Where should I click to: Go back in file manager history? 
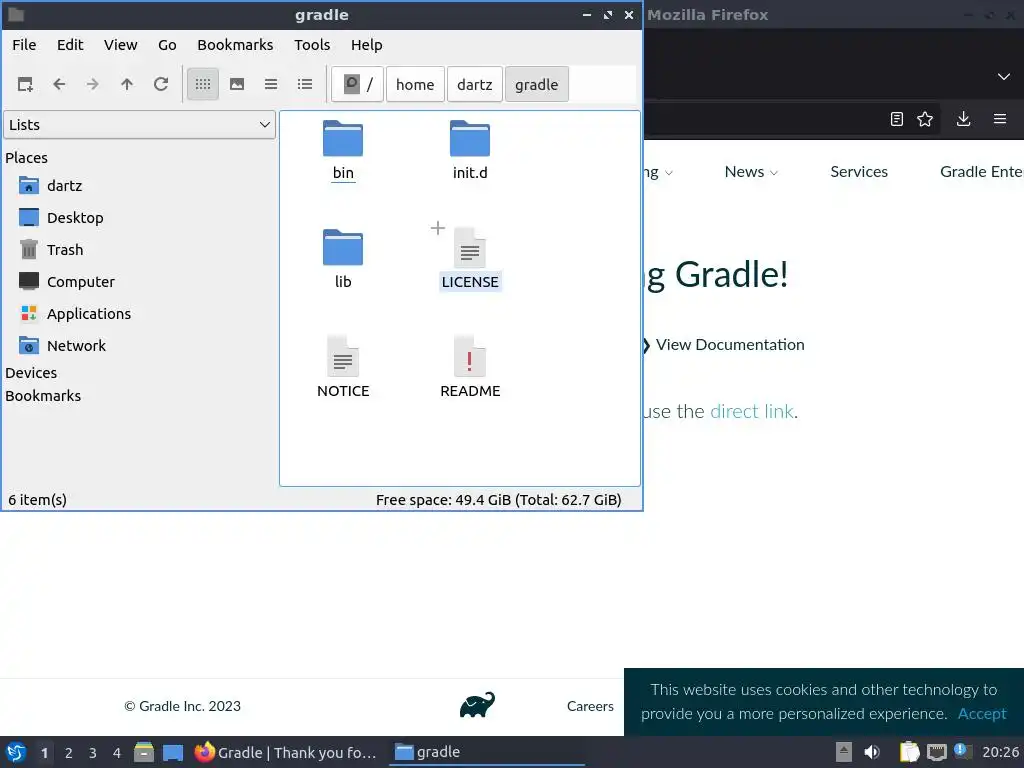click(x=59, y=84)
